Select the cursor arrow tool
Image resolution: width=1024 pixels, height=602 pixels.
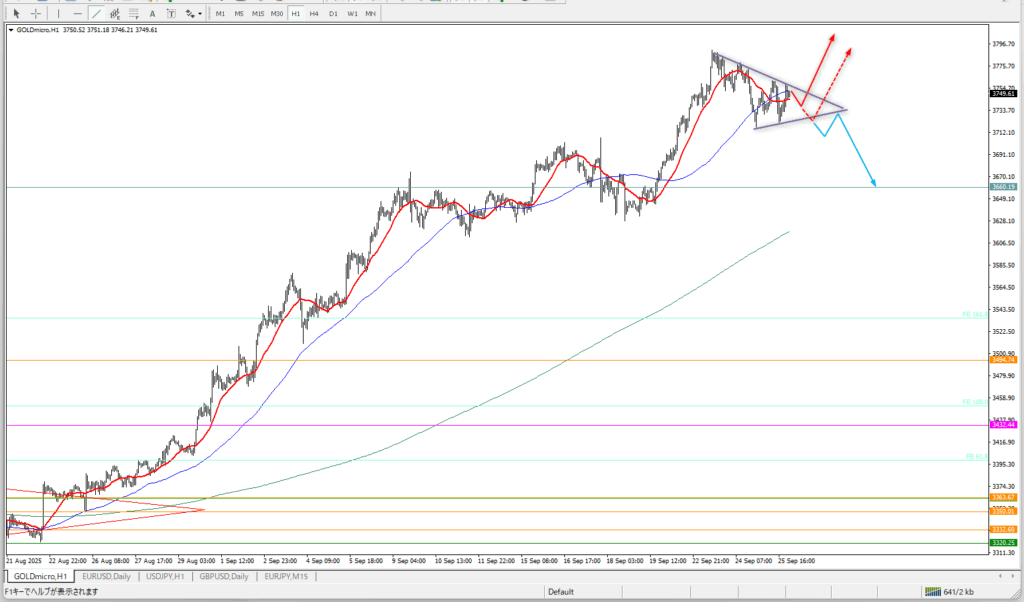(17, 13)
